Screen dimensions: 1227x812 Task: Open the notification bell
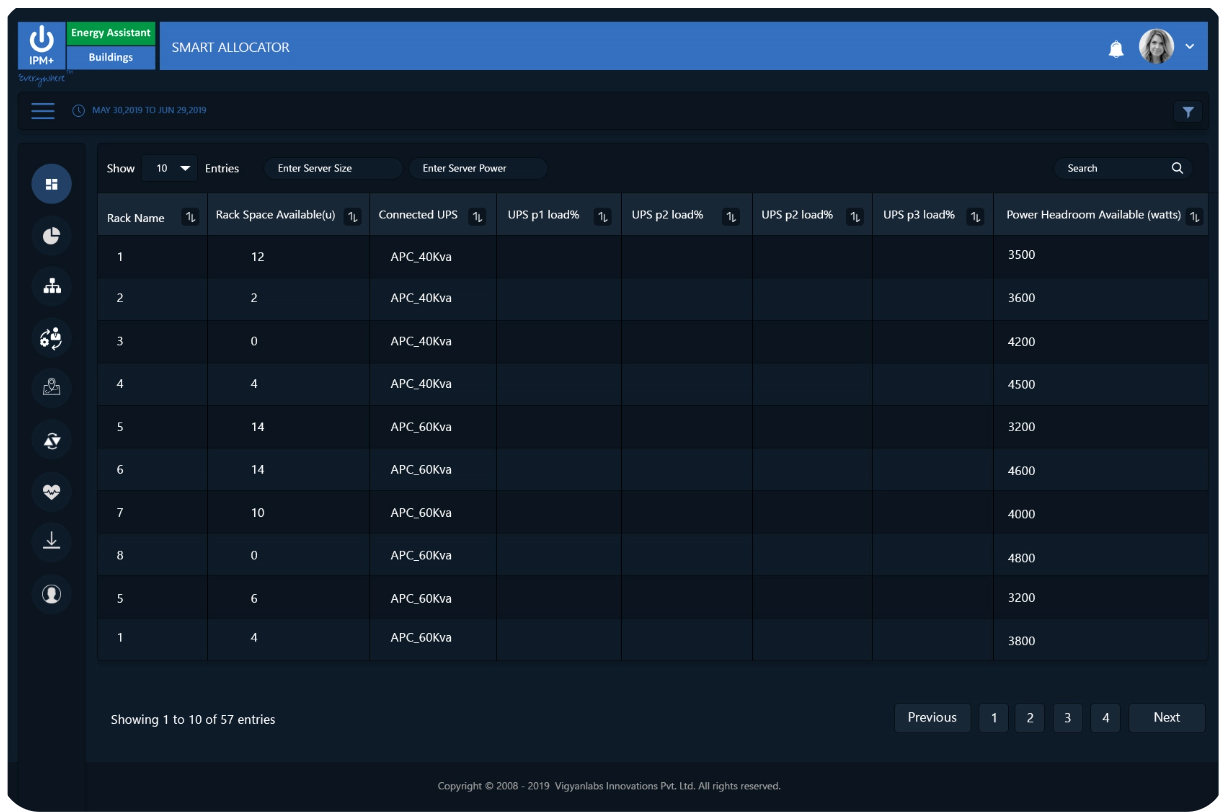click(x=1116, y=48)
